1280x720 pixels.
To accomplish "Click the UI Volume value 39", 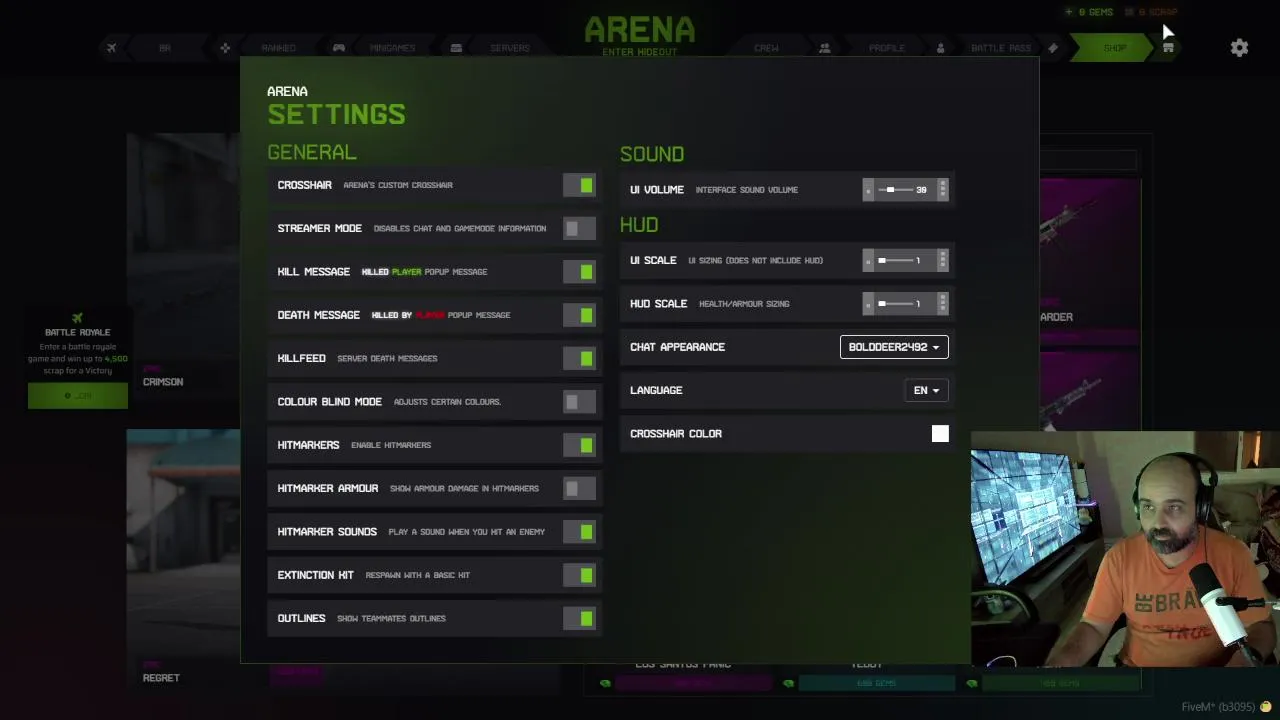I will tap(921, 190).
